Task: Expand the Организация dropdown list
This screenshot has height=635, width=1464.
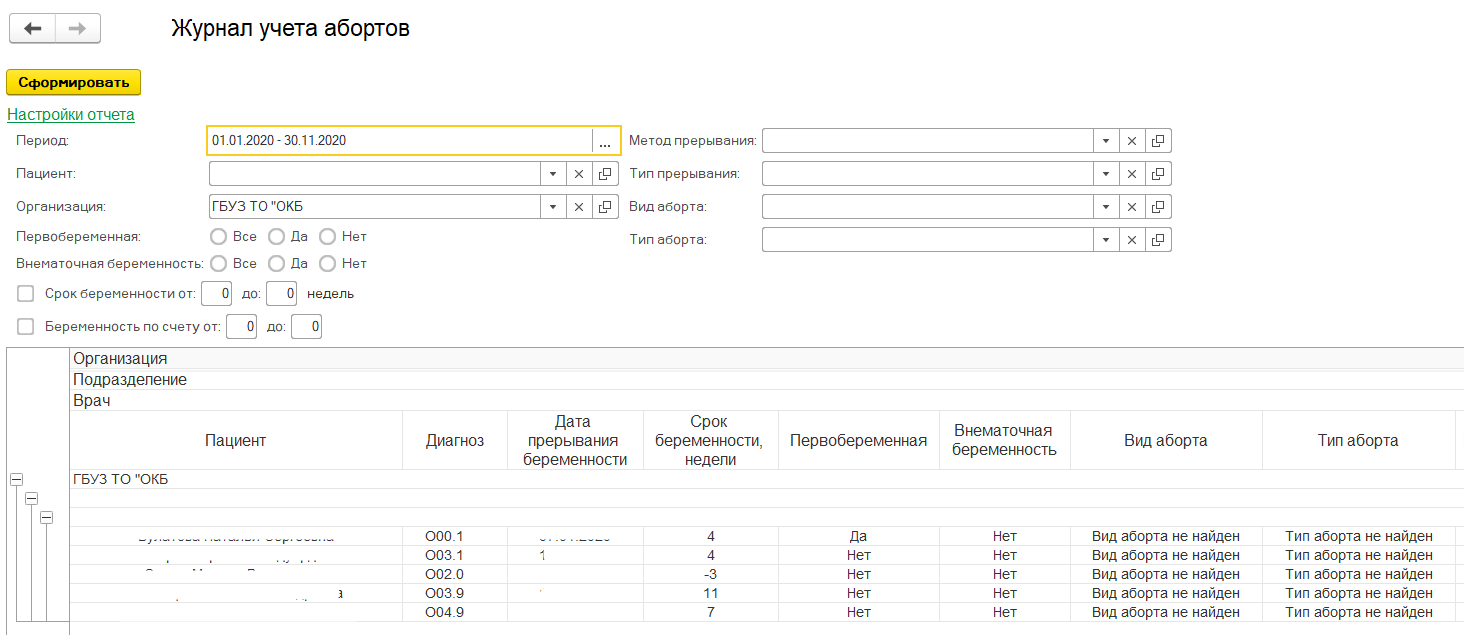Action: tap(553, 207)
